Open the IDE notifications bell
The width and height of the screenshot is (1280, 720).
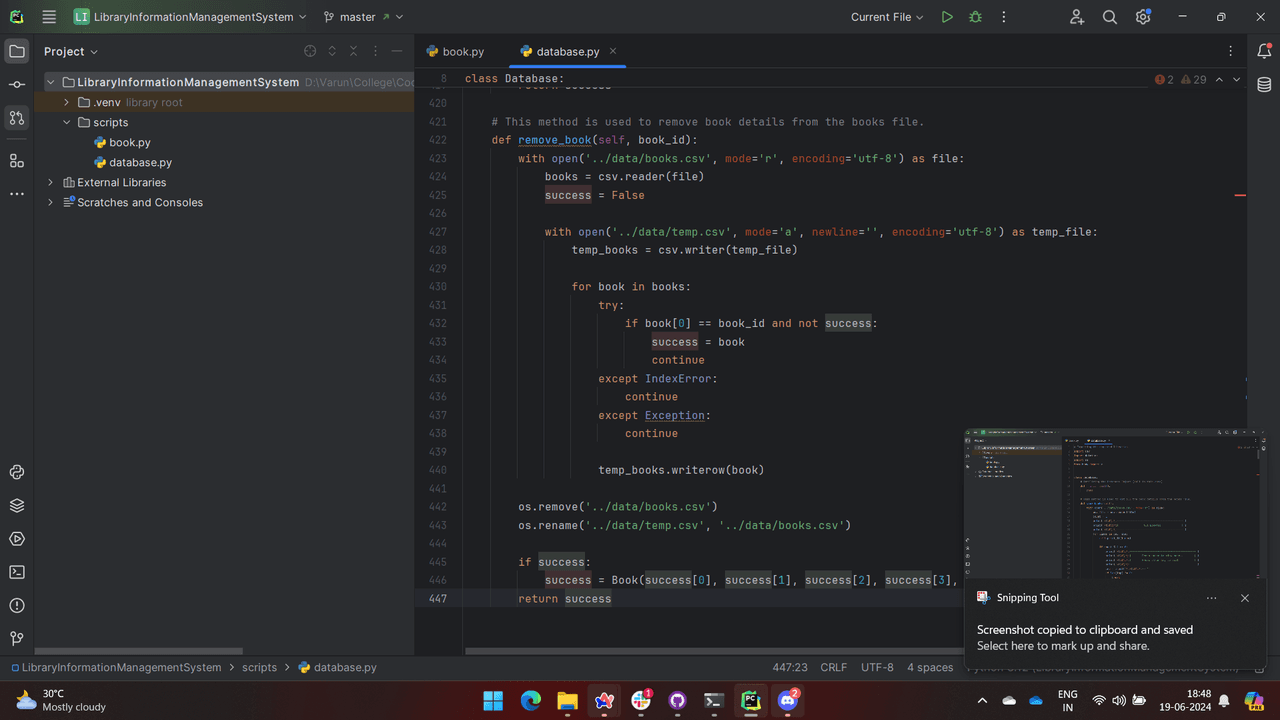pos(1264,51)
